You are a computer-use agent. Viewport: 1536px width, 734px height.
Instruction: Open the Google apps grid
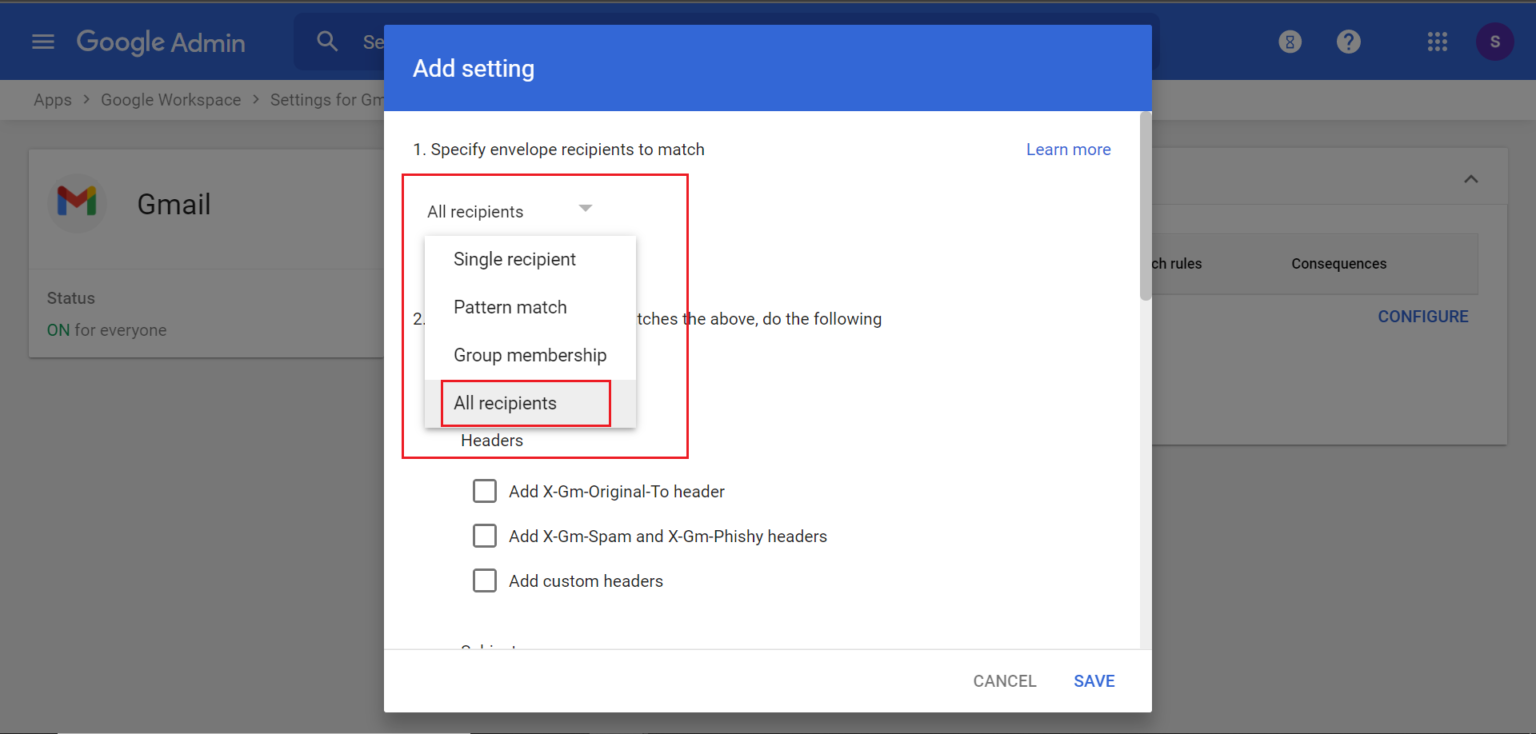point(1438,42)
